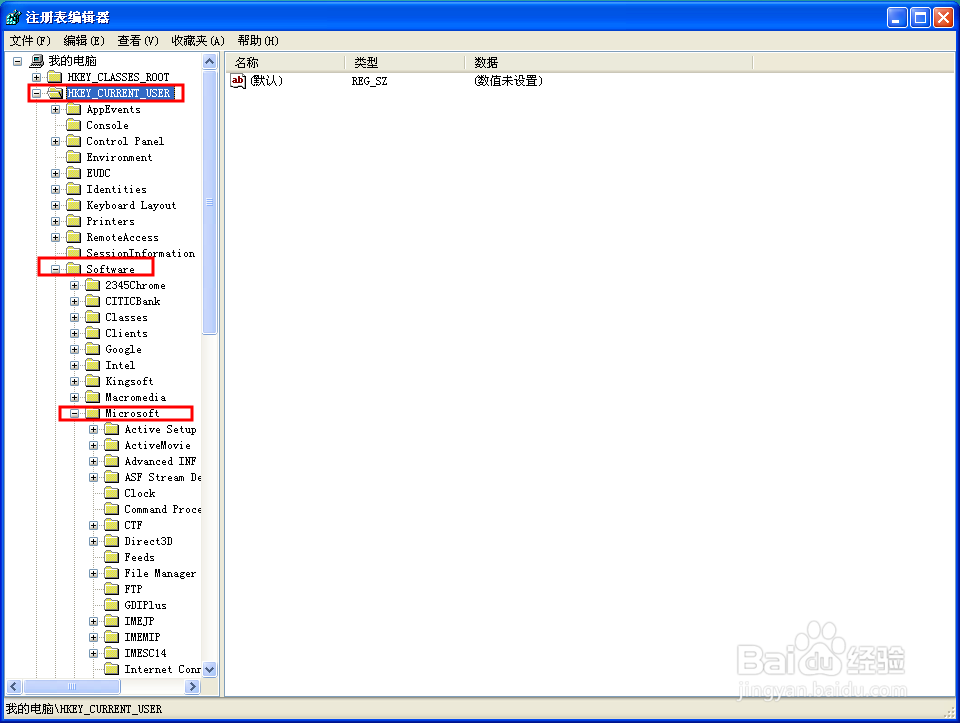This screenshot has width=960, height=723.
Task: Click tree scroll down arrow
Action: click(209, 669)
